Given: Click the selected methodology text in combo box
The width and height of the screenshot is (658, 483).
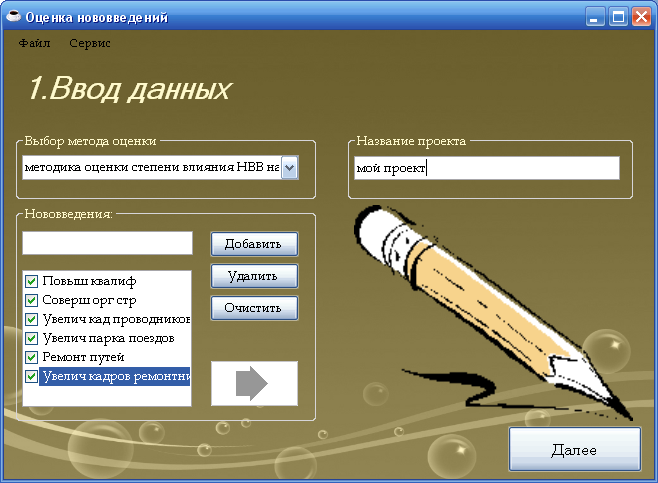Looking at the screenshot, I should [151, 167].
